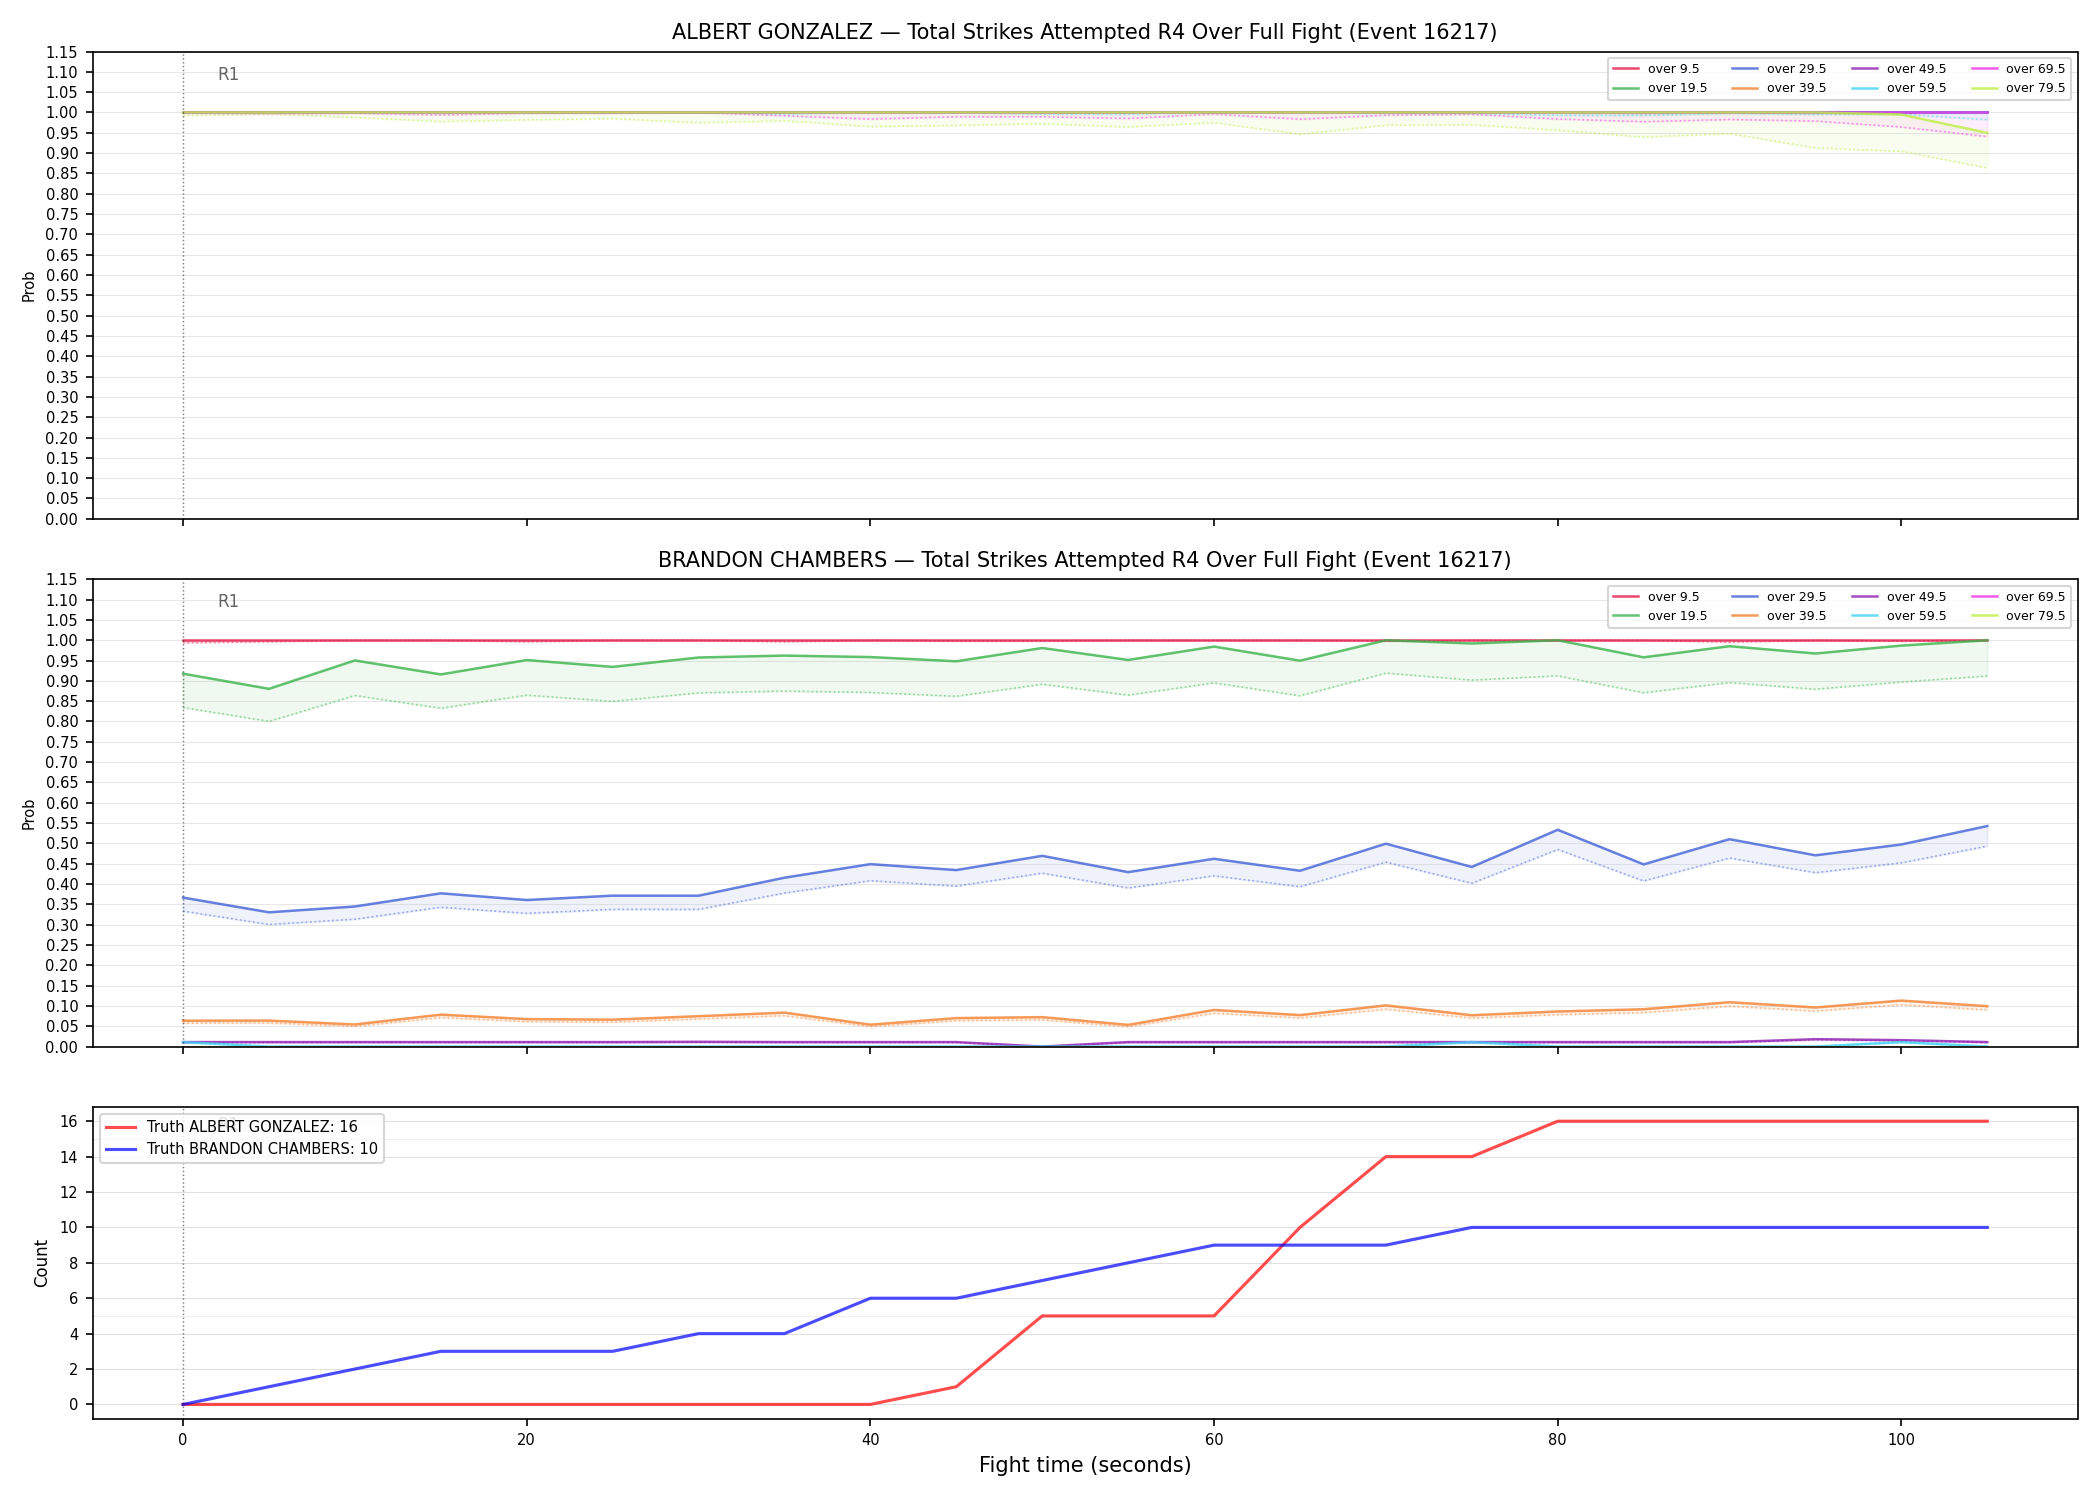Select the R1 round marker in Chambers chart
Image resolution: width=2100 pixels, height=1500 pixels.
(x=228, y=602)
